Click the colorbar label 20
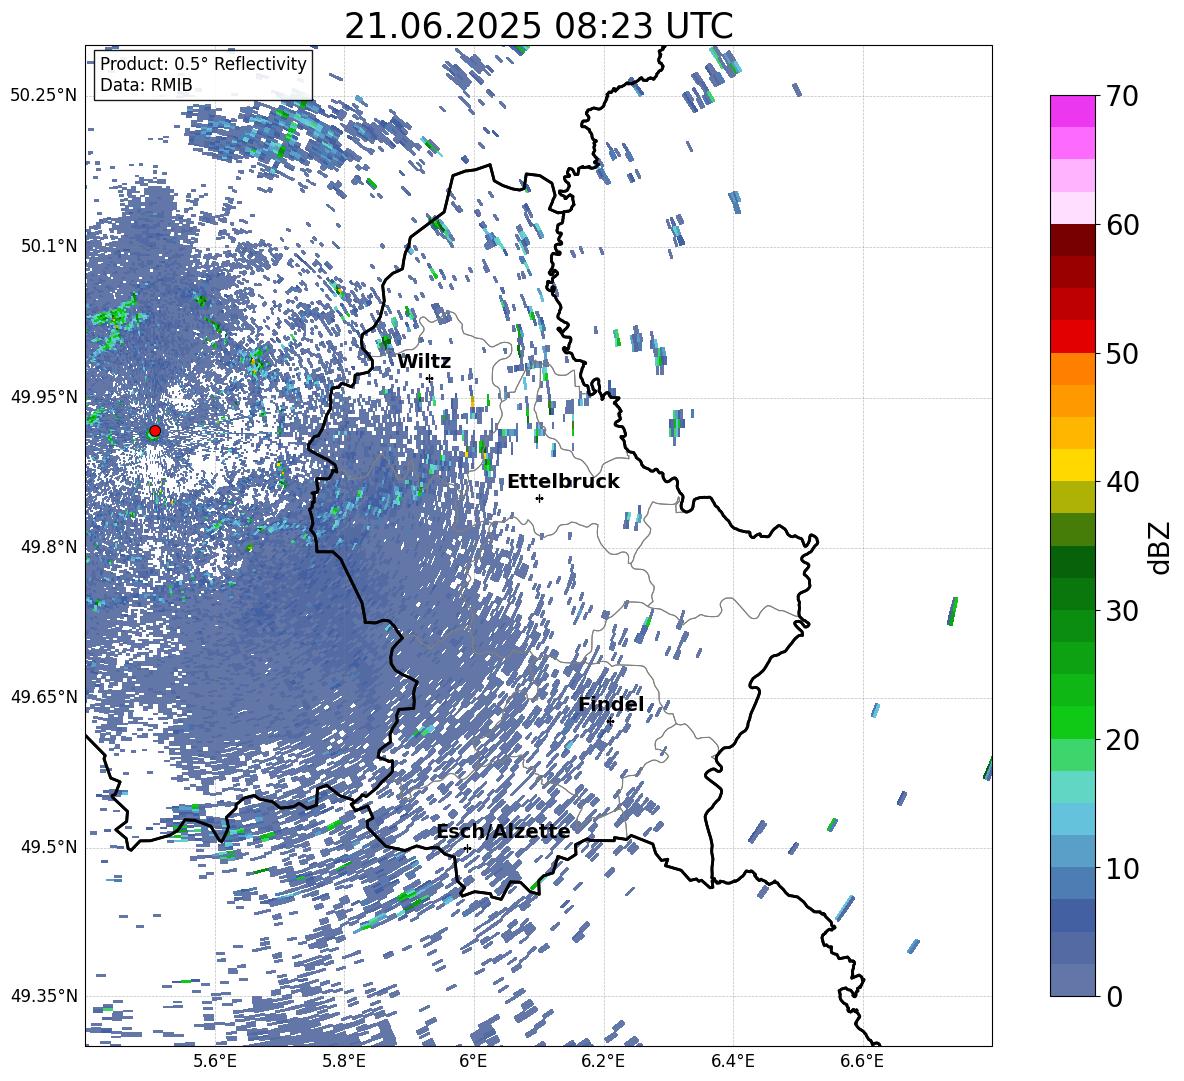 (1122, 740)
